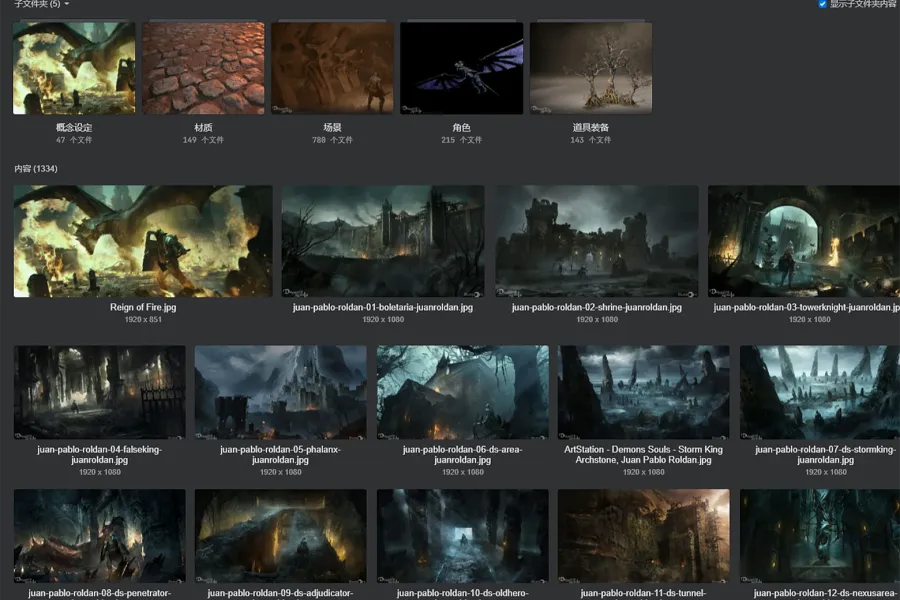
Task: Select the 04-falseking image thumbnail
Action: [x=99, y=392]
